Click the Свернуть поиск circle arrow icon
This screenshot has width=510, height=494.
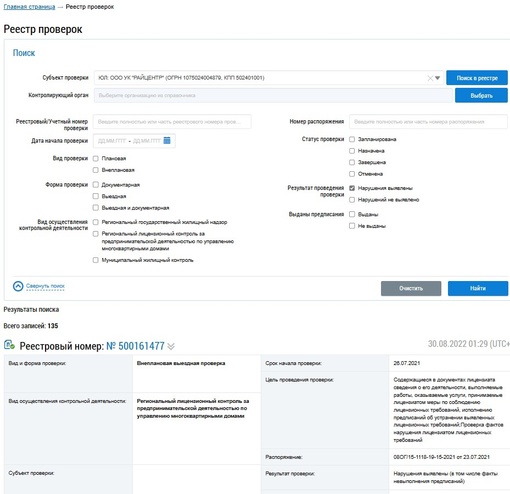click(18, 286)
